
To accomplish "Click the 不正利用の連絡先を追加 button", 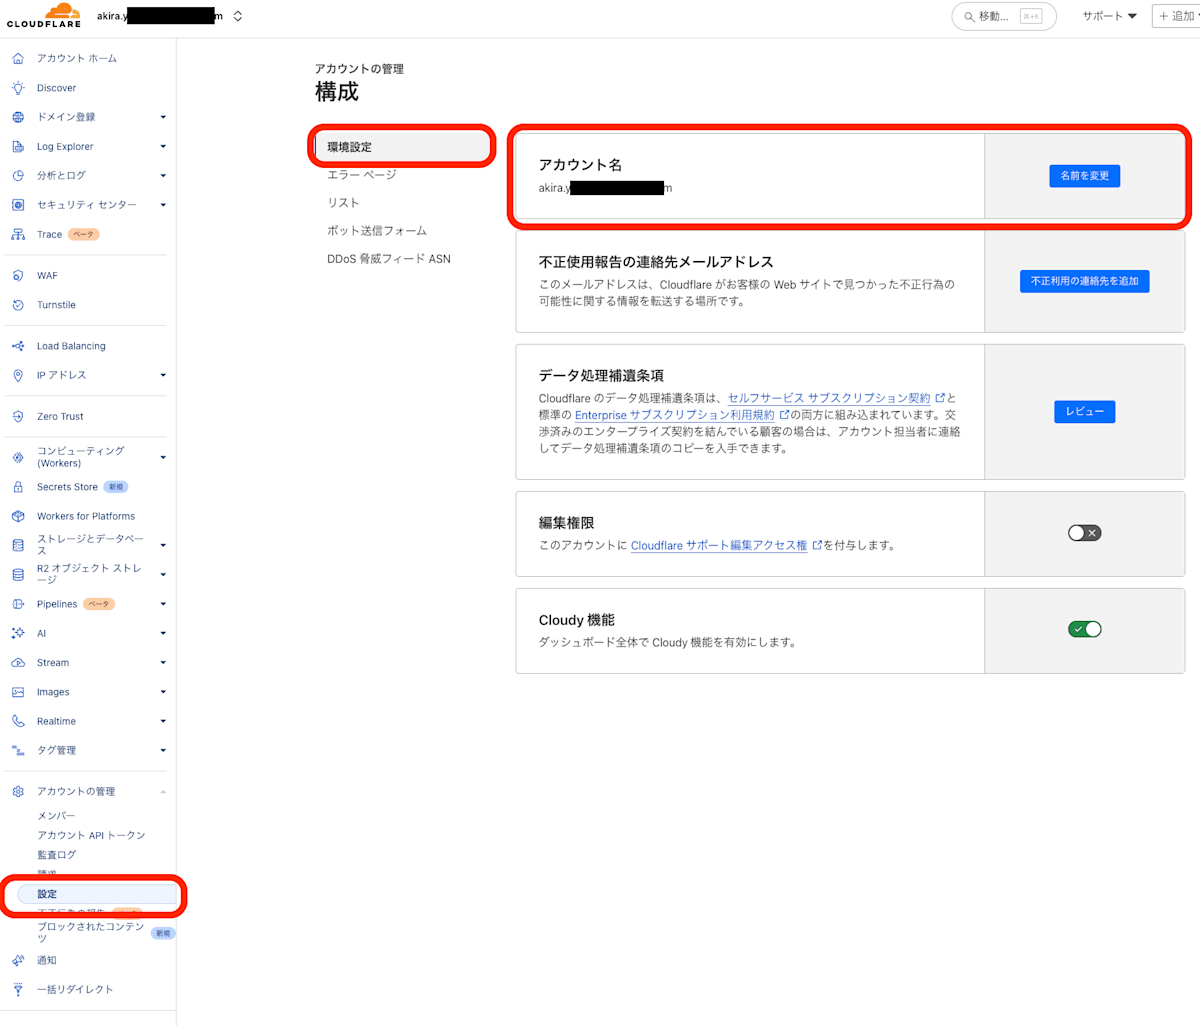I will click(1085, 281).
